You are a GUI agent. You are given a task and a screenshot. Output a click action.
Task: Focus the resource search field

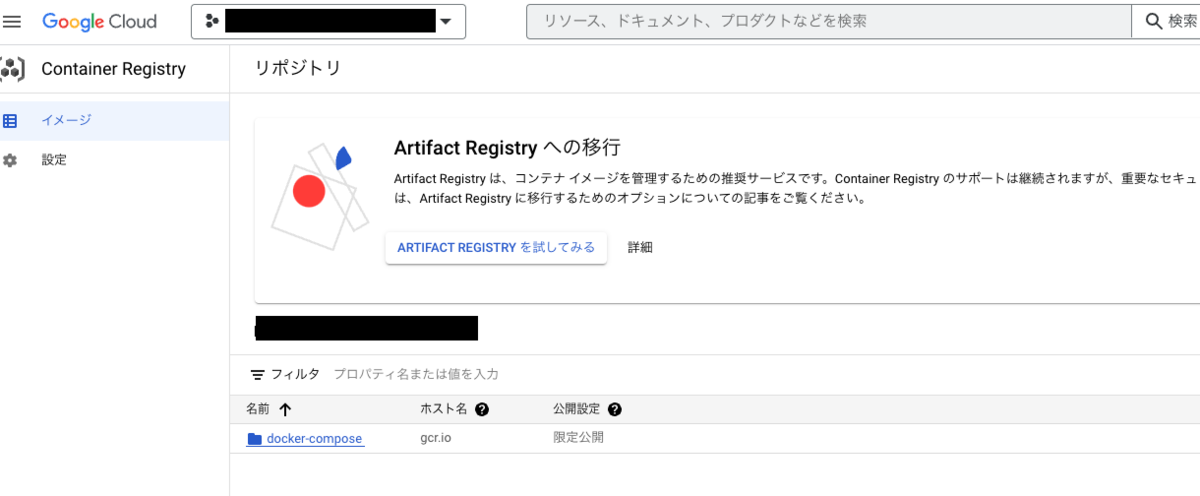click(828, 21)
